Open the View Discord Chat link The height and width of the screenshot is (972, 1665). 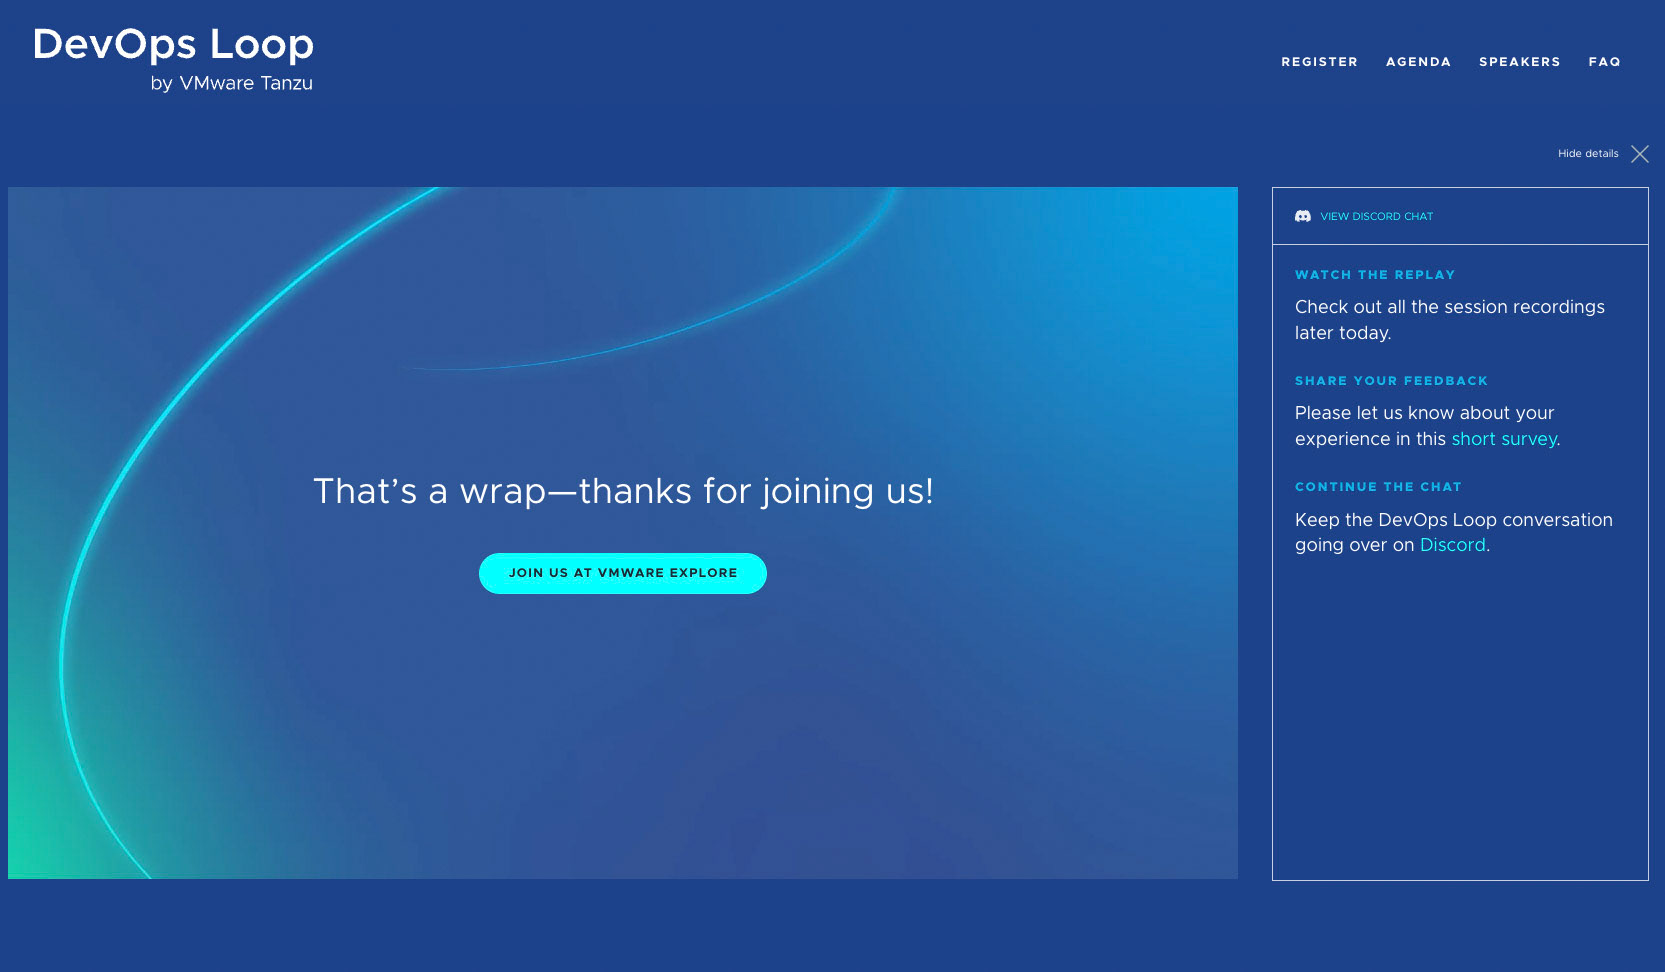pos(1376,216)
